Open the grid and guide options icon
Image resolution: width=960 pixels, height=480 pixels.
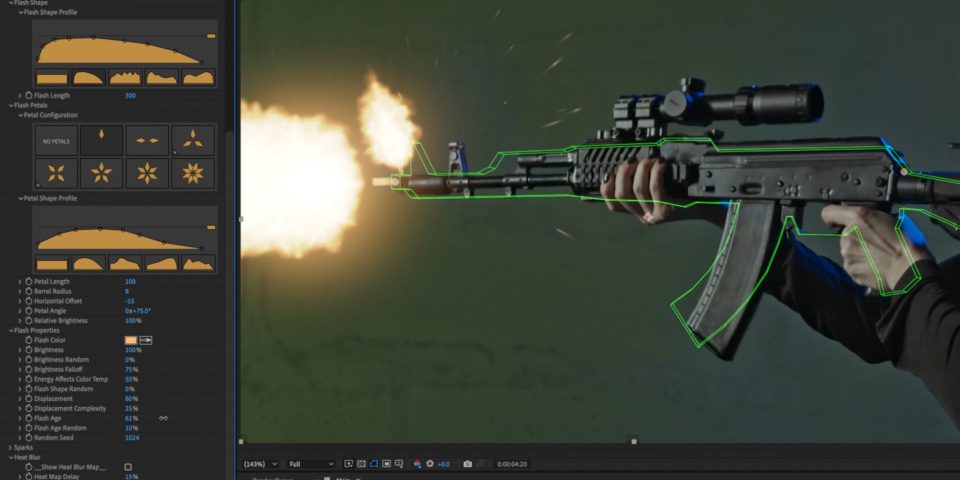pos(399,464)
